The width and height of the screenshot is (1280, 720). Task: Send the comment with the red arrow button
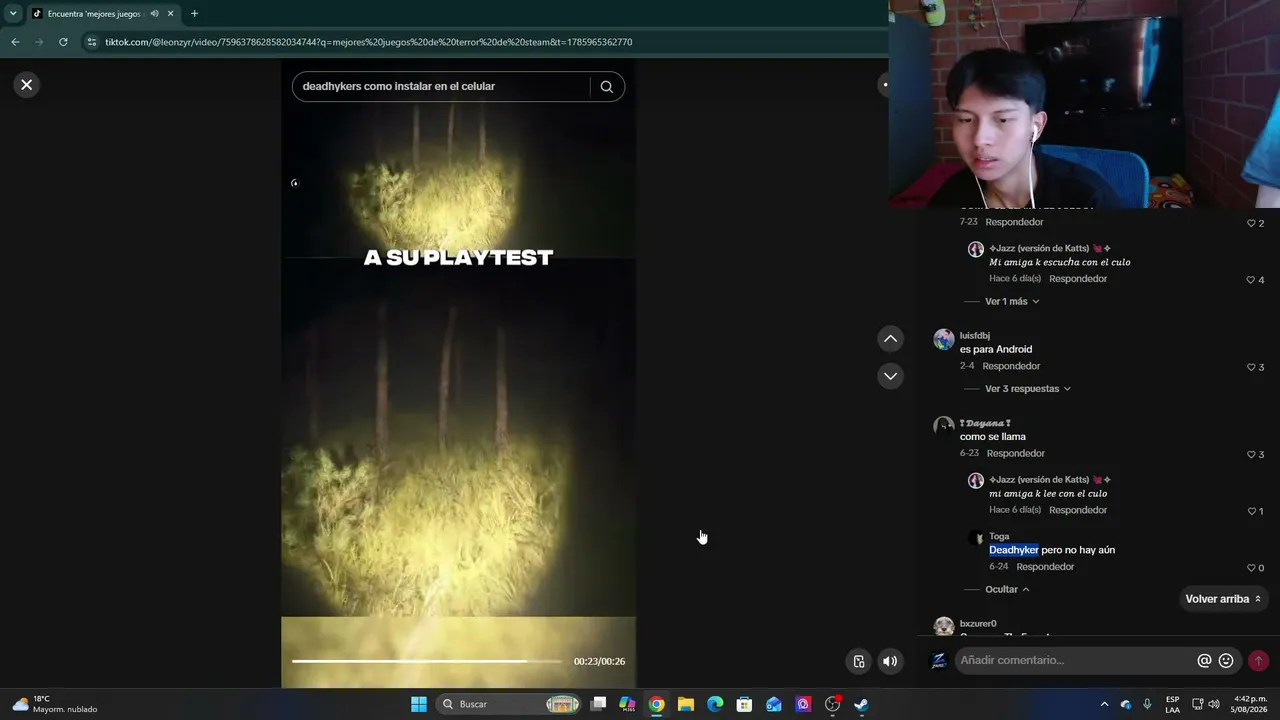click(1258, 660)
